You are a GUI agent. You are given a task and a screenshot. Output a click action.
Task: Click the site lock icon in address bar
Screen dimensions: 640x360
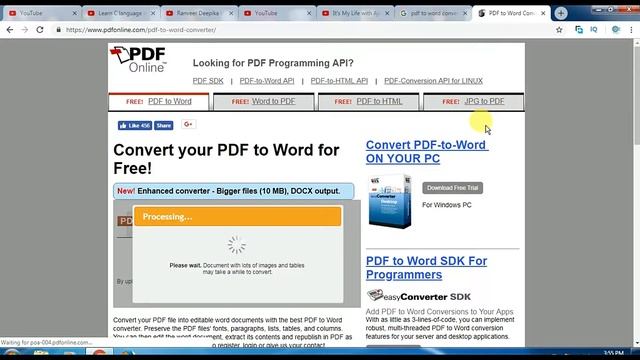[59, 30]
